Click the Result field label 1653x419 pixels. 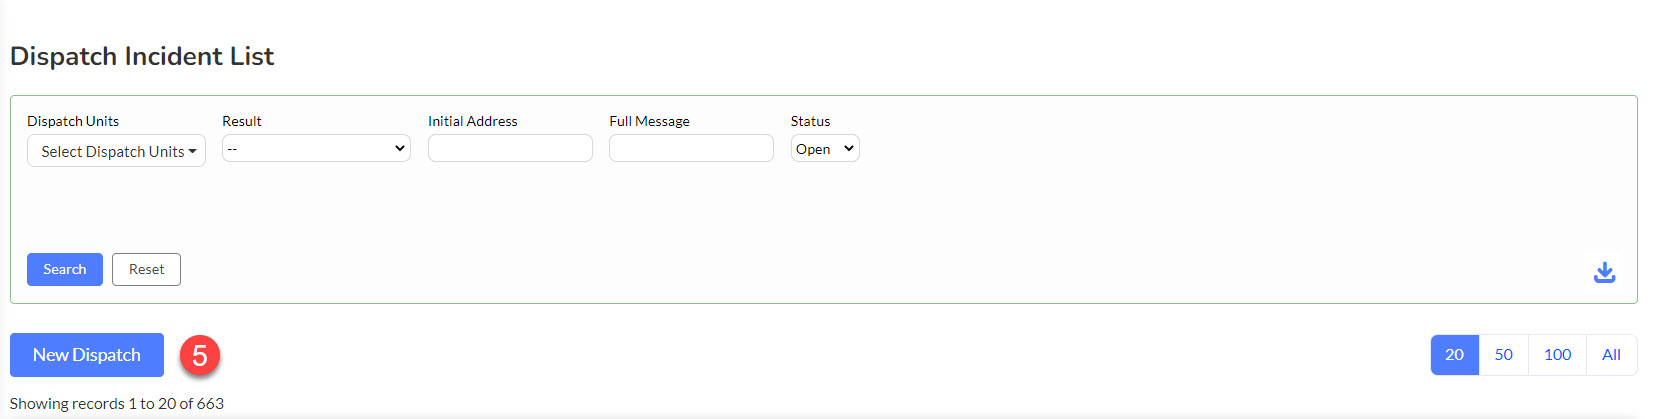pyautogui.click(x=242, y=121)
